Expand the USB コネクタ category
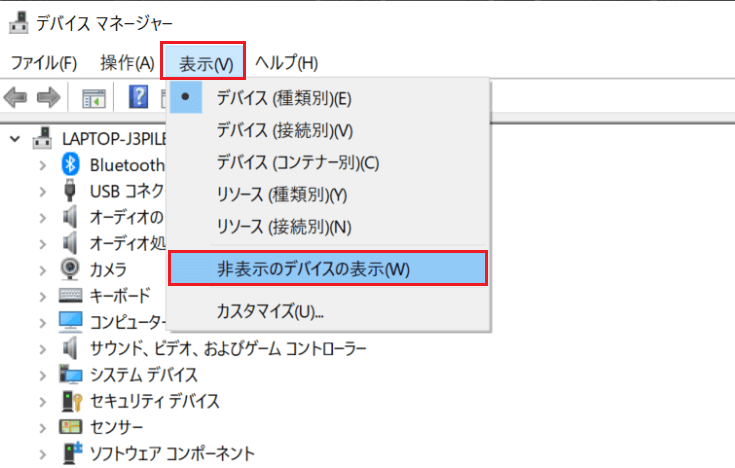Screen dimensions: 735x468 click(x=43, y=191)
